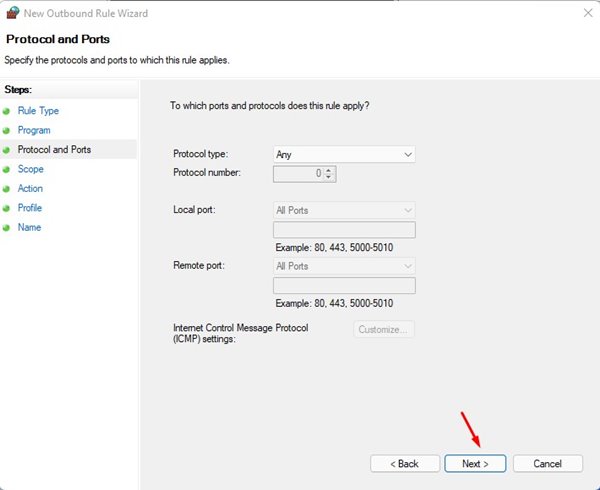Click the Remote port text field
The image size is (600, 490).
click(344, 286)
